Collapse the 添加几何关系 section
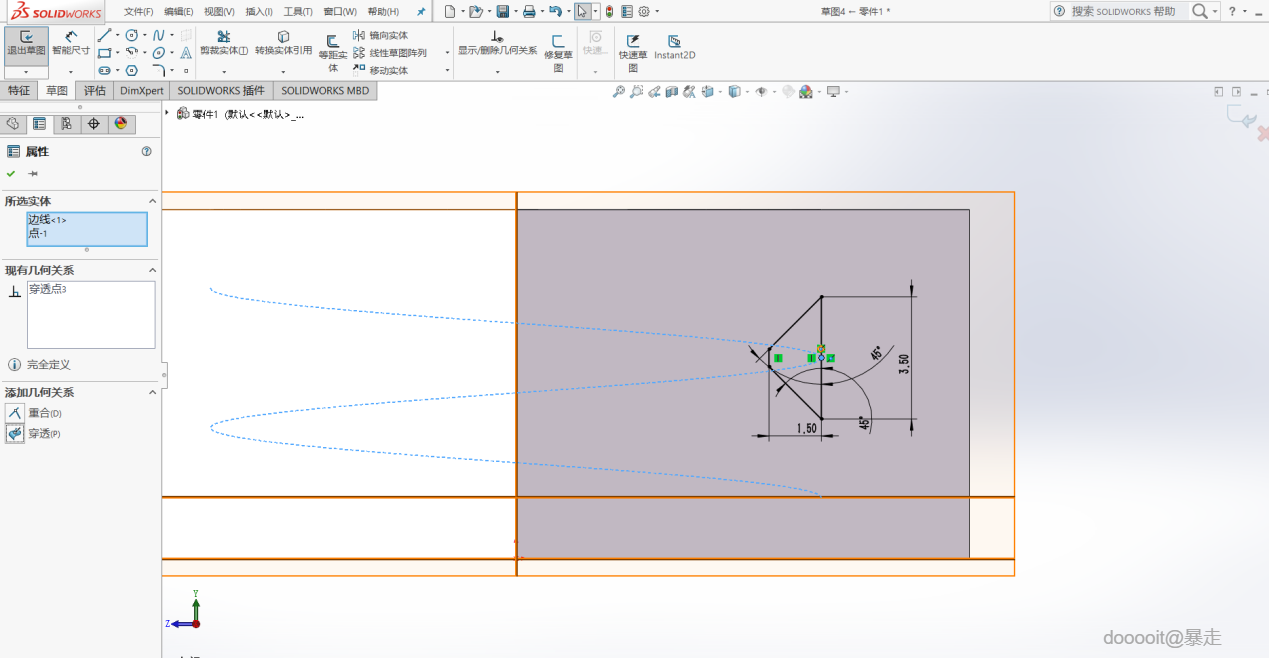 (153, 393)
